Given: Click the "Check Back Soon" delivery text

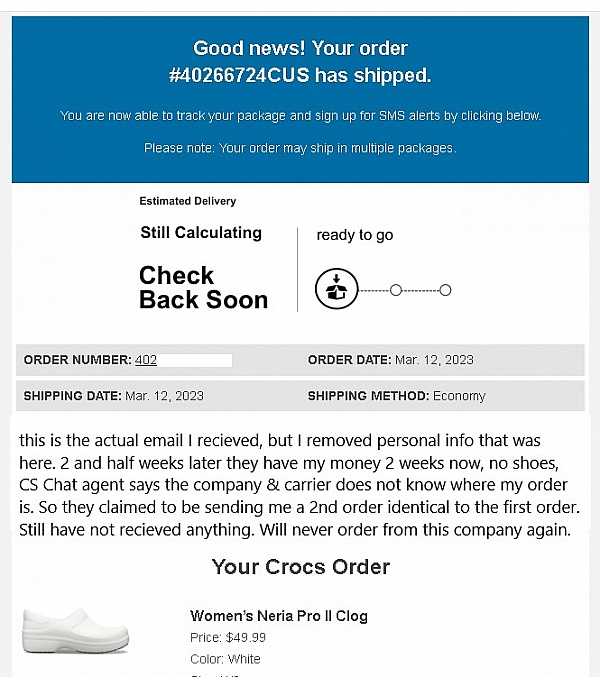Looking at the screenshot, I should [203, 288].
